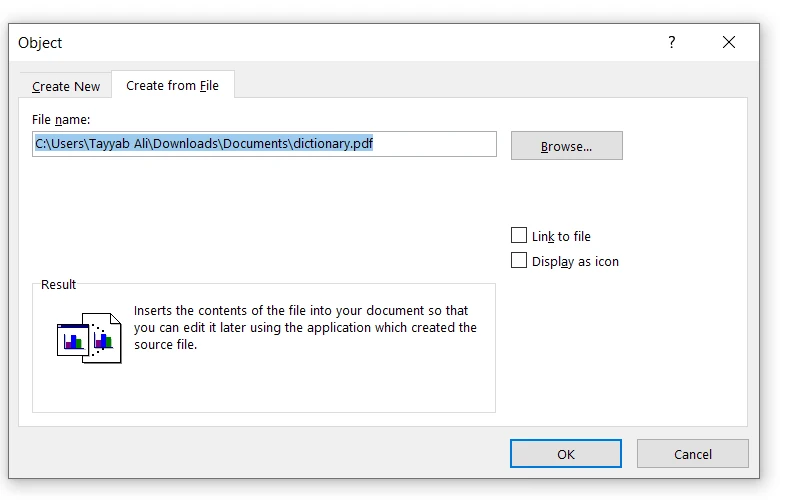Click the highlighted dictionary.pdf file path

(x=204, y=144)
